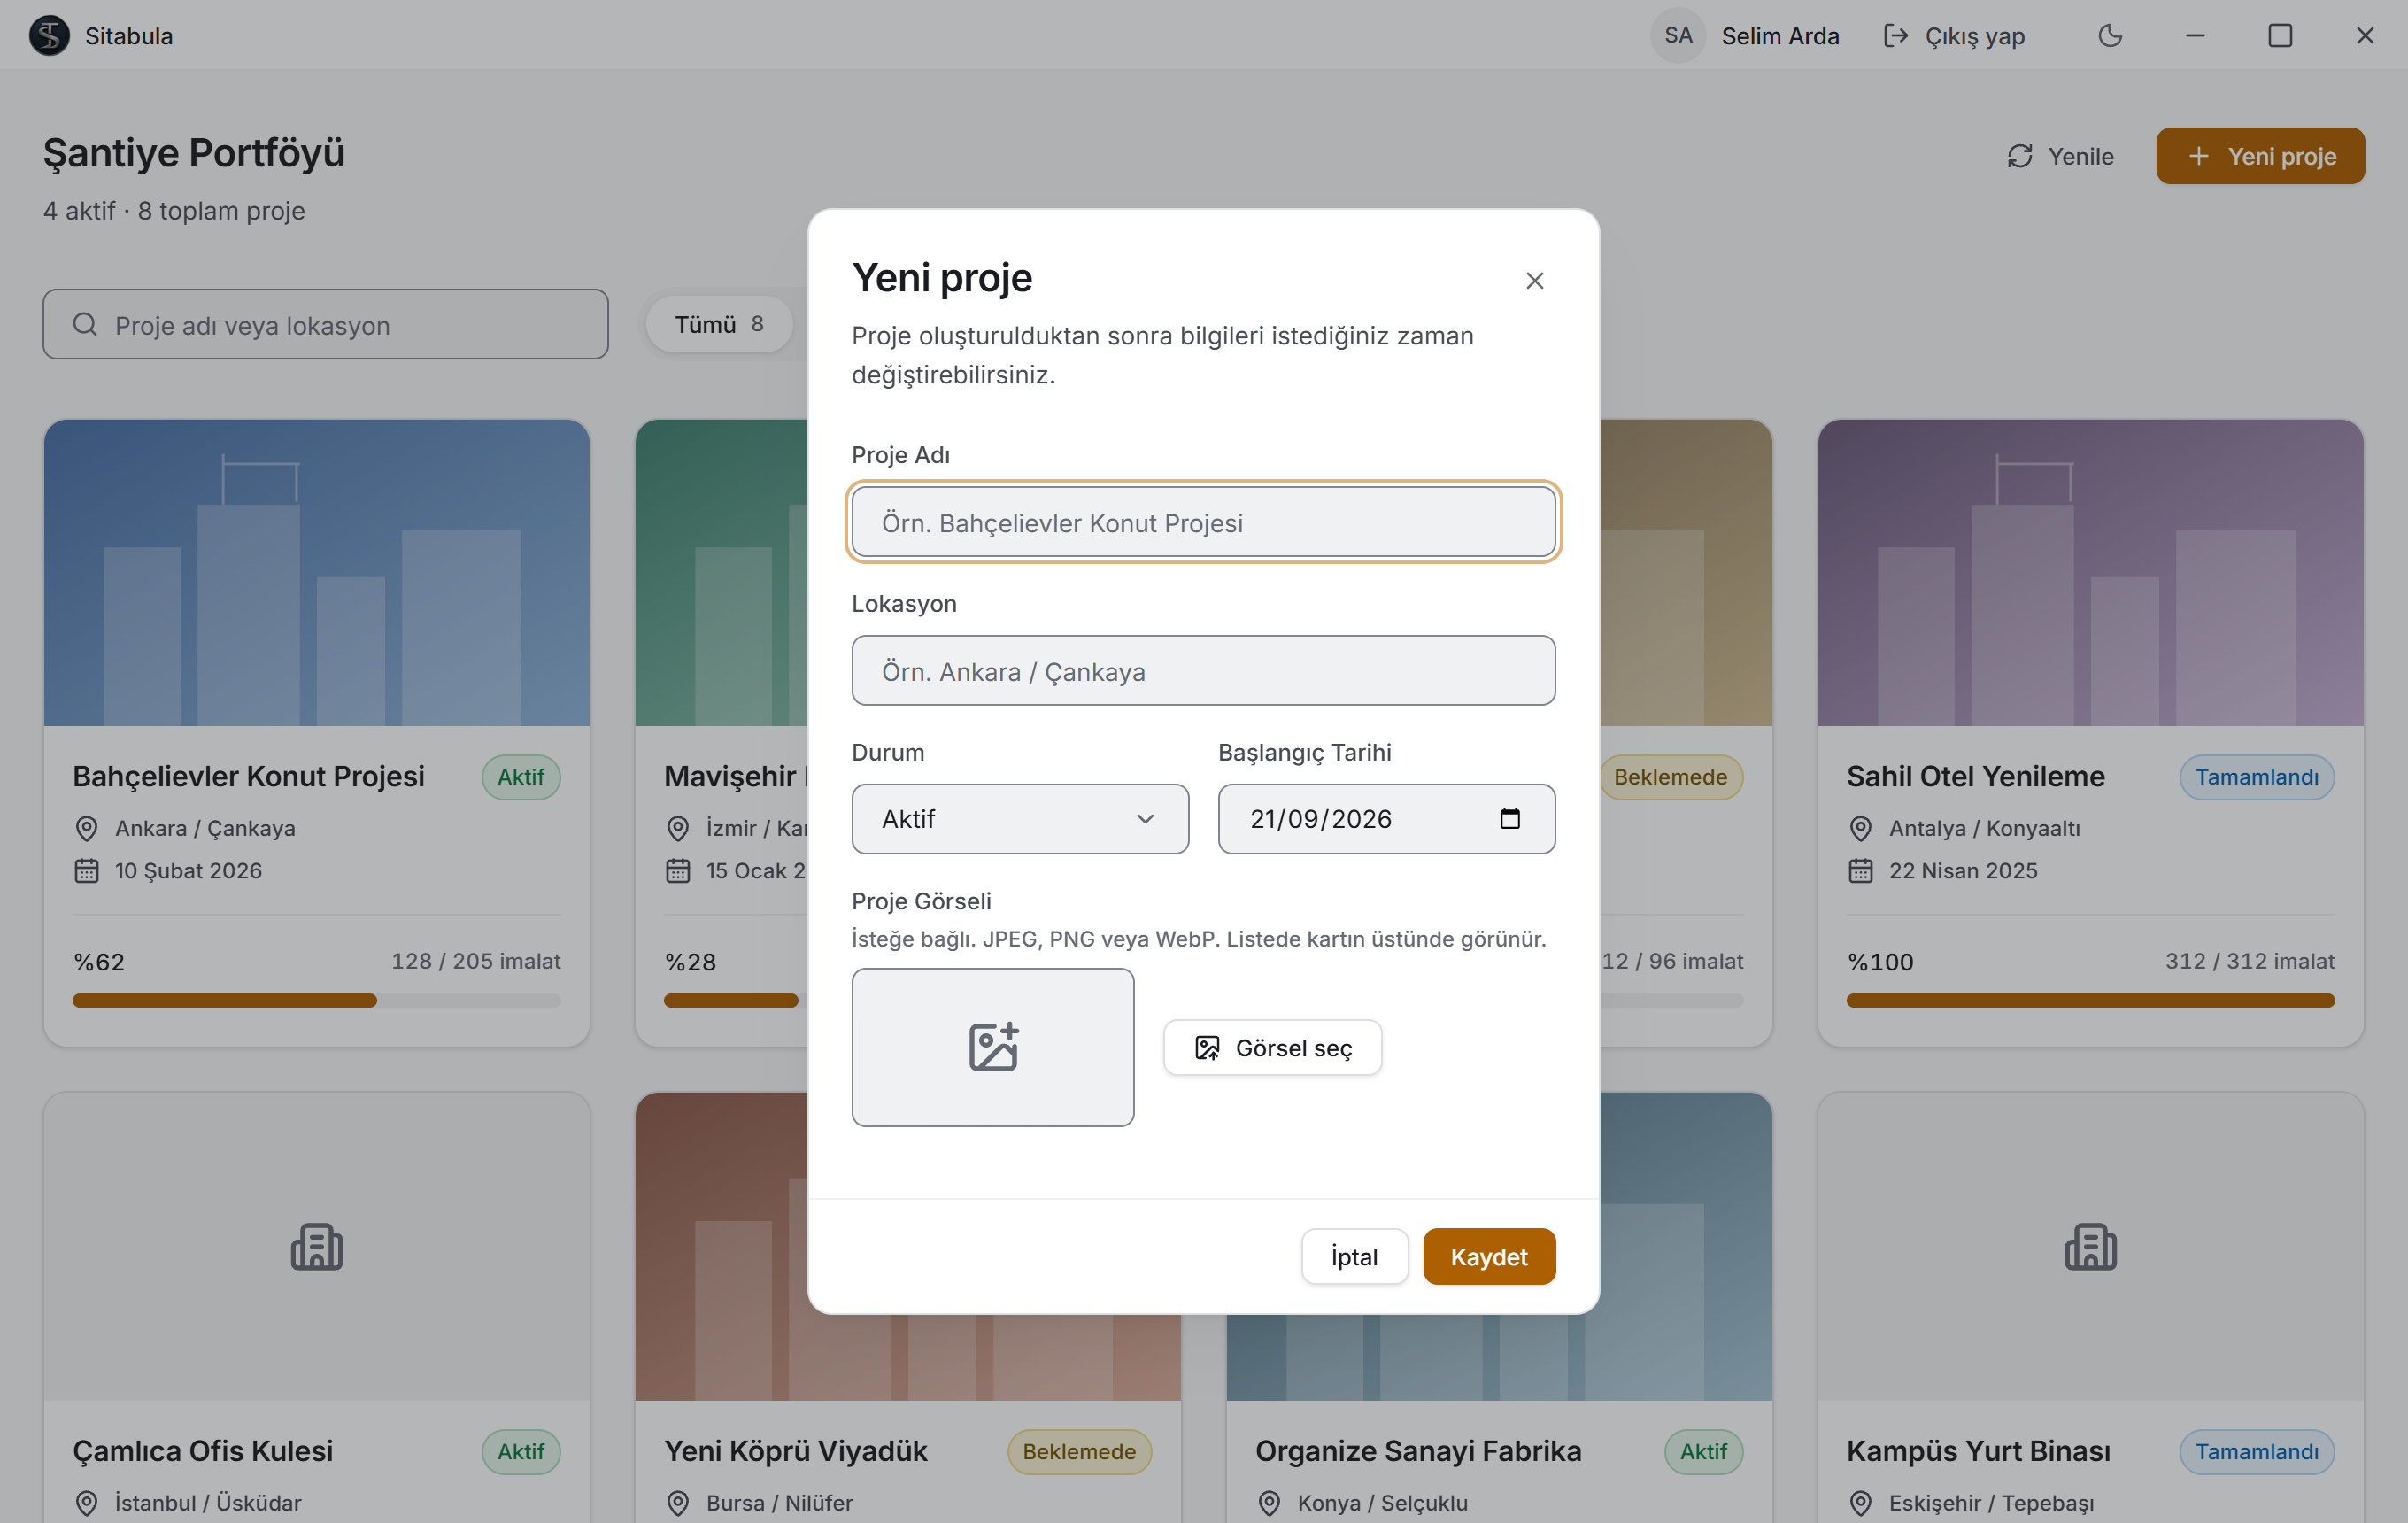The image size is (2408, 1523).
Task: Click the Çamlıca Ofis Kulesi title
Action: 203,1451
